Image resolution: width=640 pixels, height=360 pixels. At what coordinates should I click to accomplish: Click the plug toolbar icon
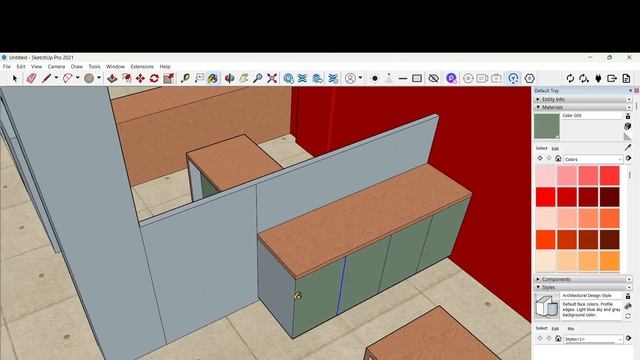[x=598, y=78]
